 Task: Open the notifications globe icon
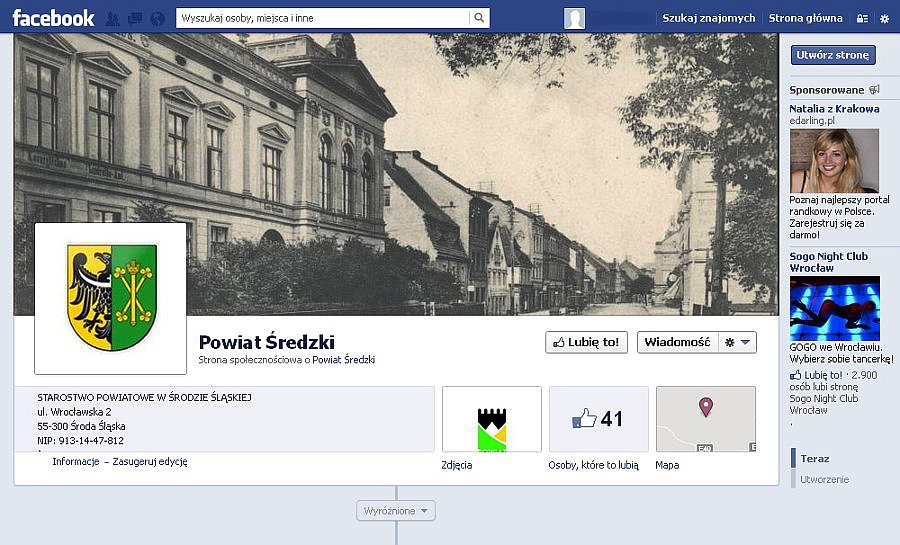coord(157,19)
